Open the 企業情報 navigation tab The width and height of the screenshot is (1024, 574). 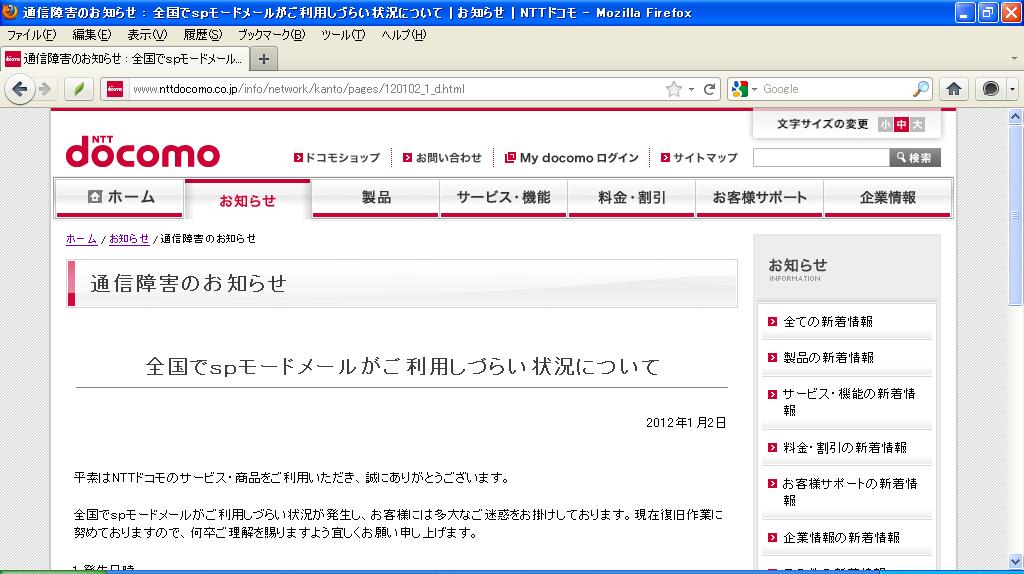point(888,197)
